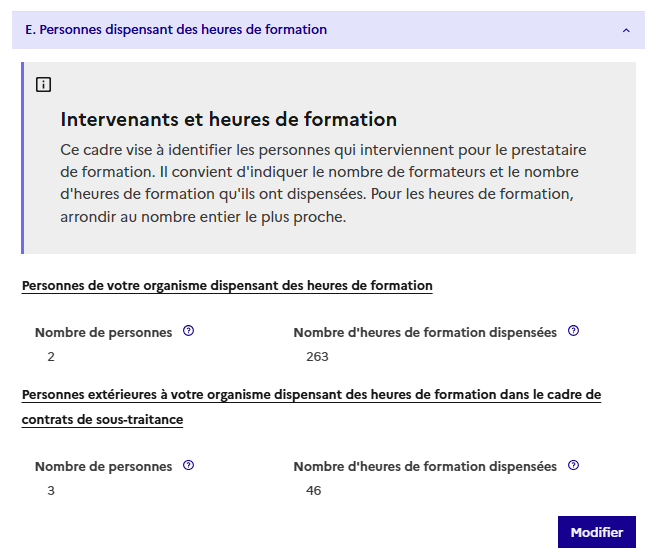
Task: Click 'Nombre de personnes' label for external staff
Action: pos(104,467)
